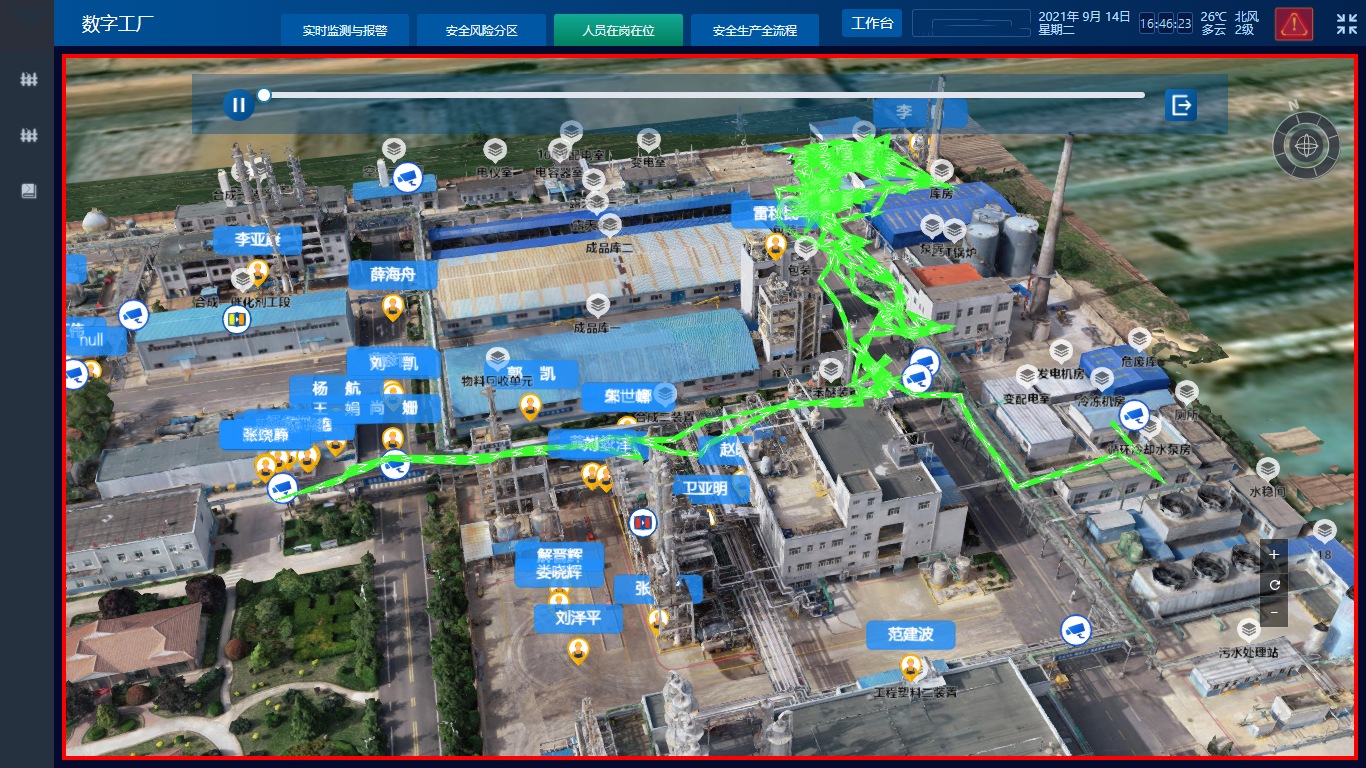The width and height of the screenshot is (1366, 768).
Task: Pause the trajectory playback
Action: tap(238, 104)
